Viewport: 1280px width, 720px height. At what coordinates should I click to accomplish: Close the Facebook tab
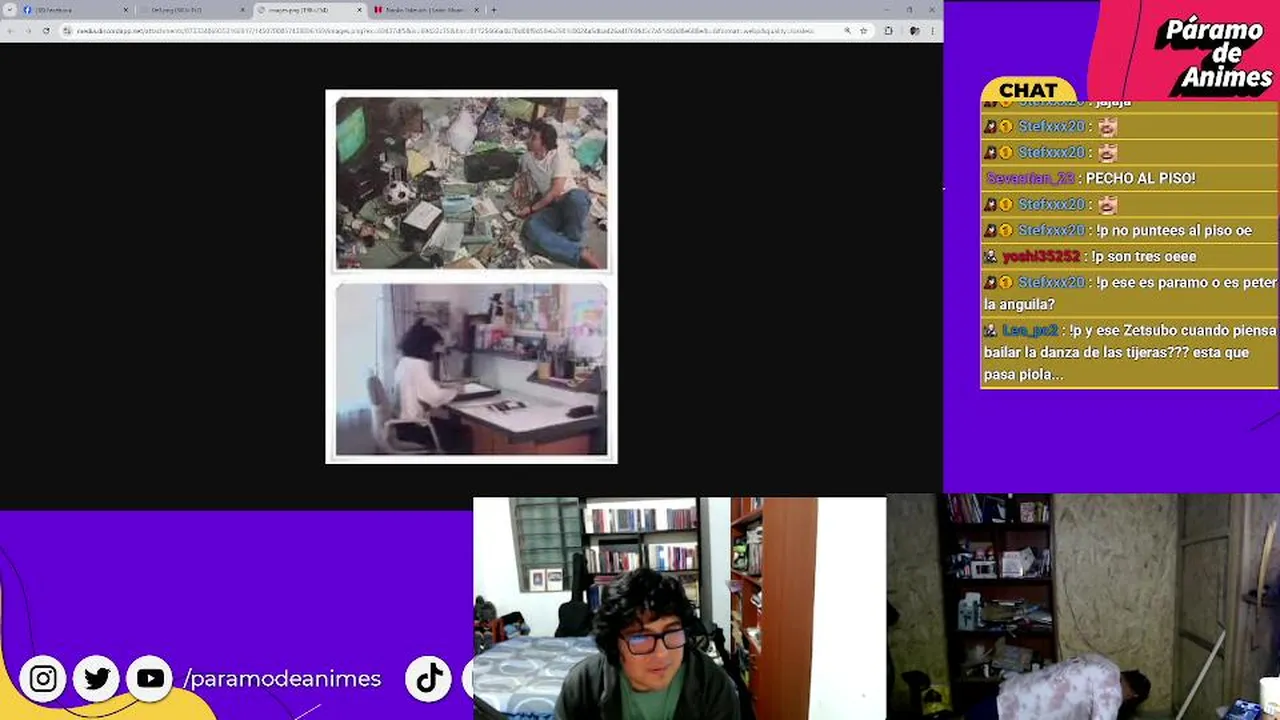[126, 10]
